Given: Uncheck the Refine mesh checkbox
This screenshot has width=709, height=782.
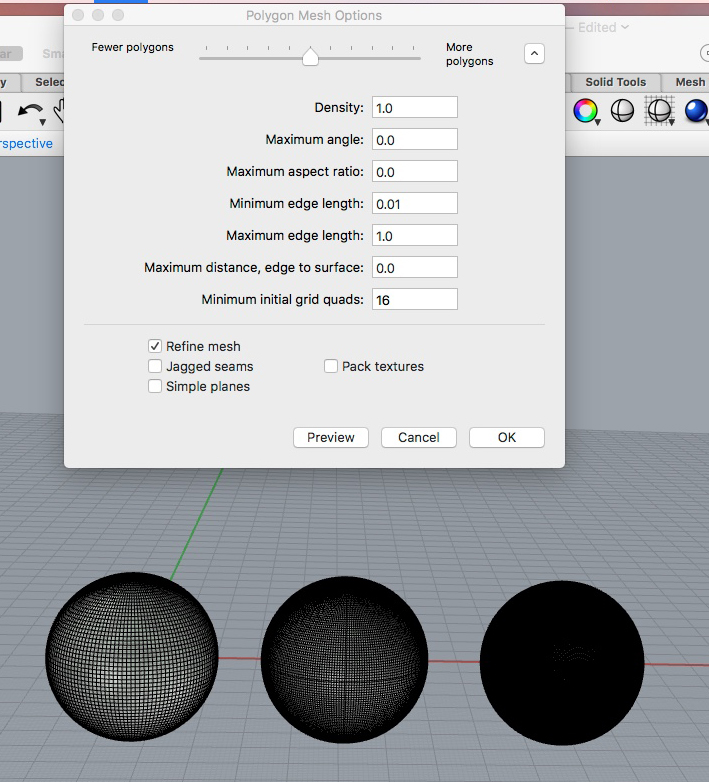Looking at the screenshot, I should (155, 346).
